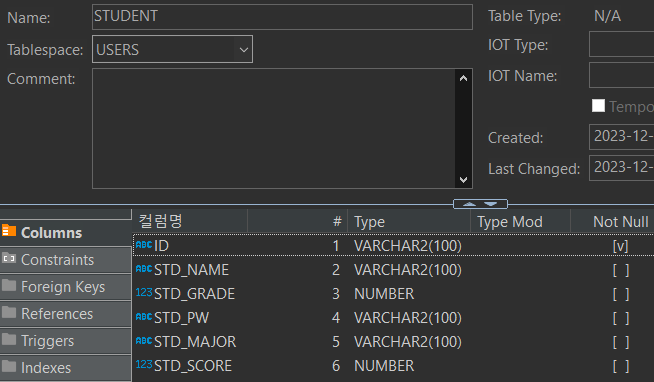Click the Comment scrollbar down arrow
Screen dimensions: 654x382
[463, 180]
